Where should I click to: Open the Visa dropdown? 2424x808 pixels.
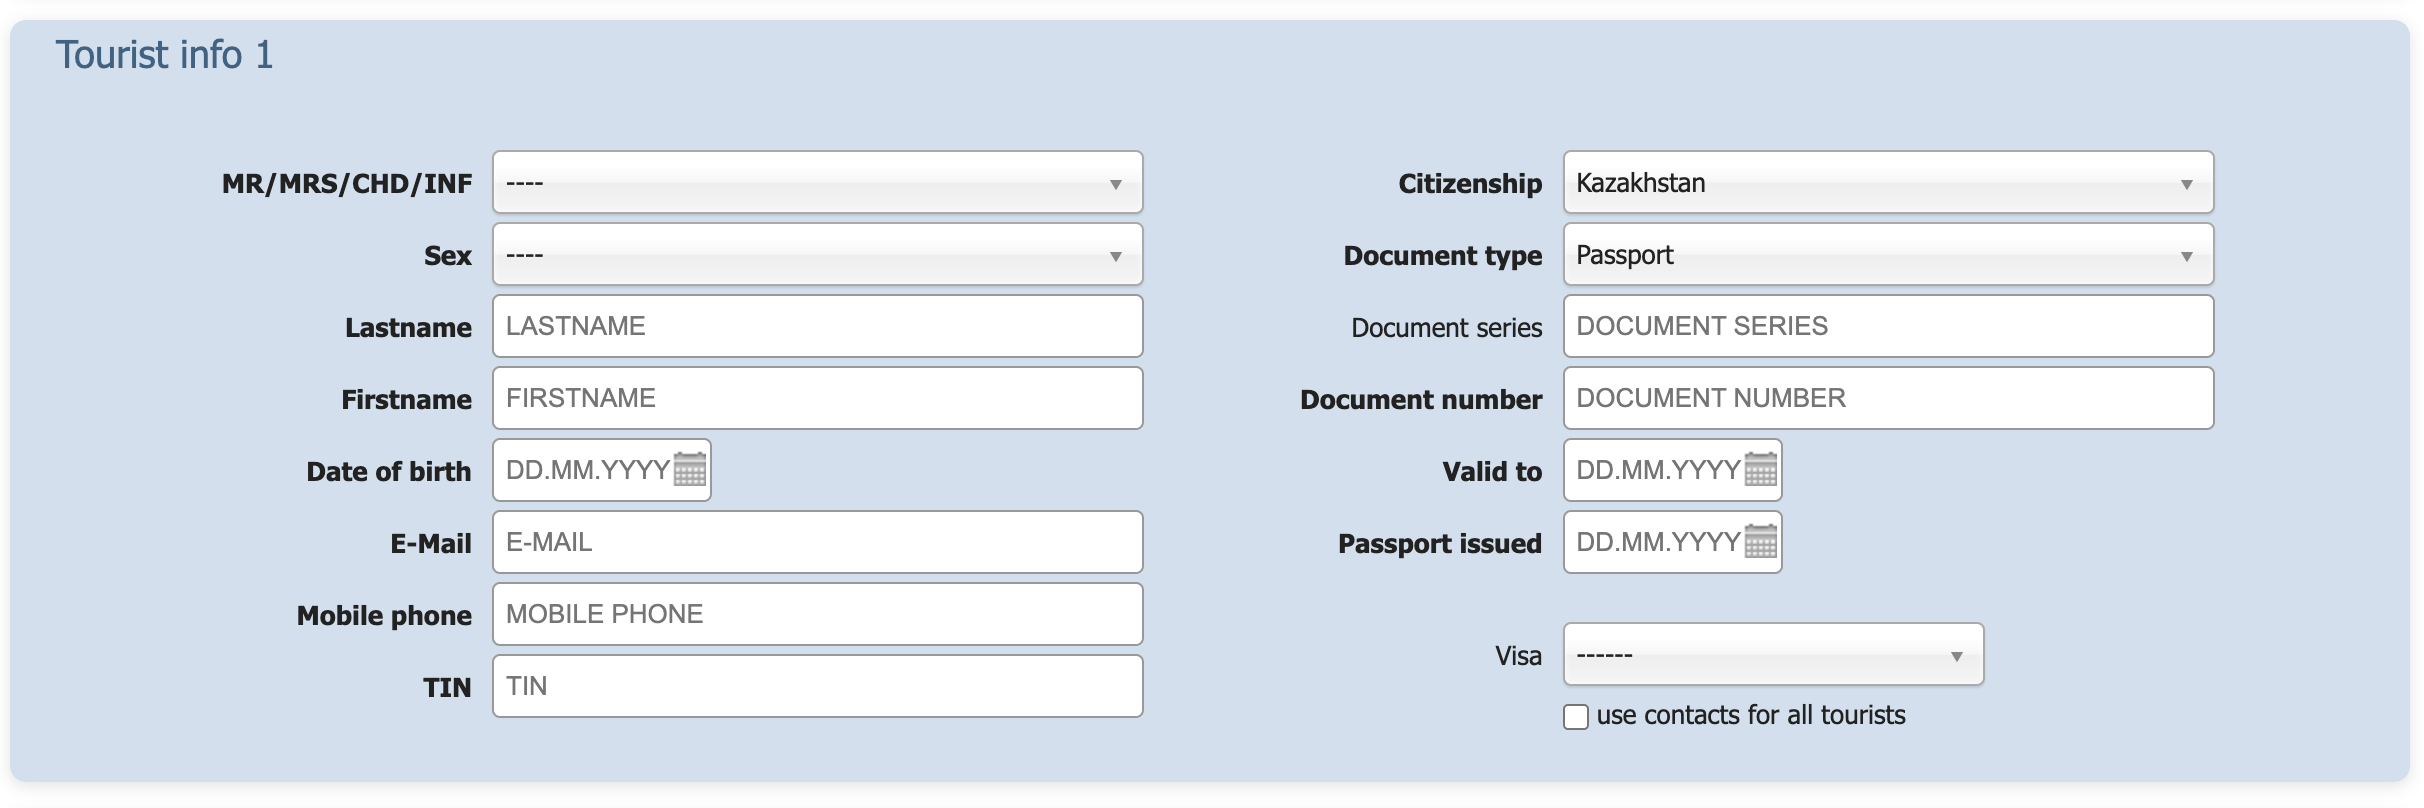[1773, 655]
